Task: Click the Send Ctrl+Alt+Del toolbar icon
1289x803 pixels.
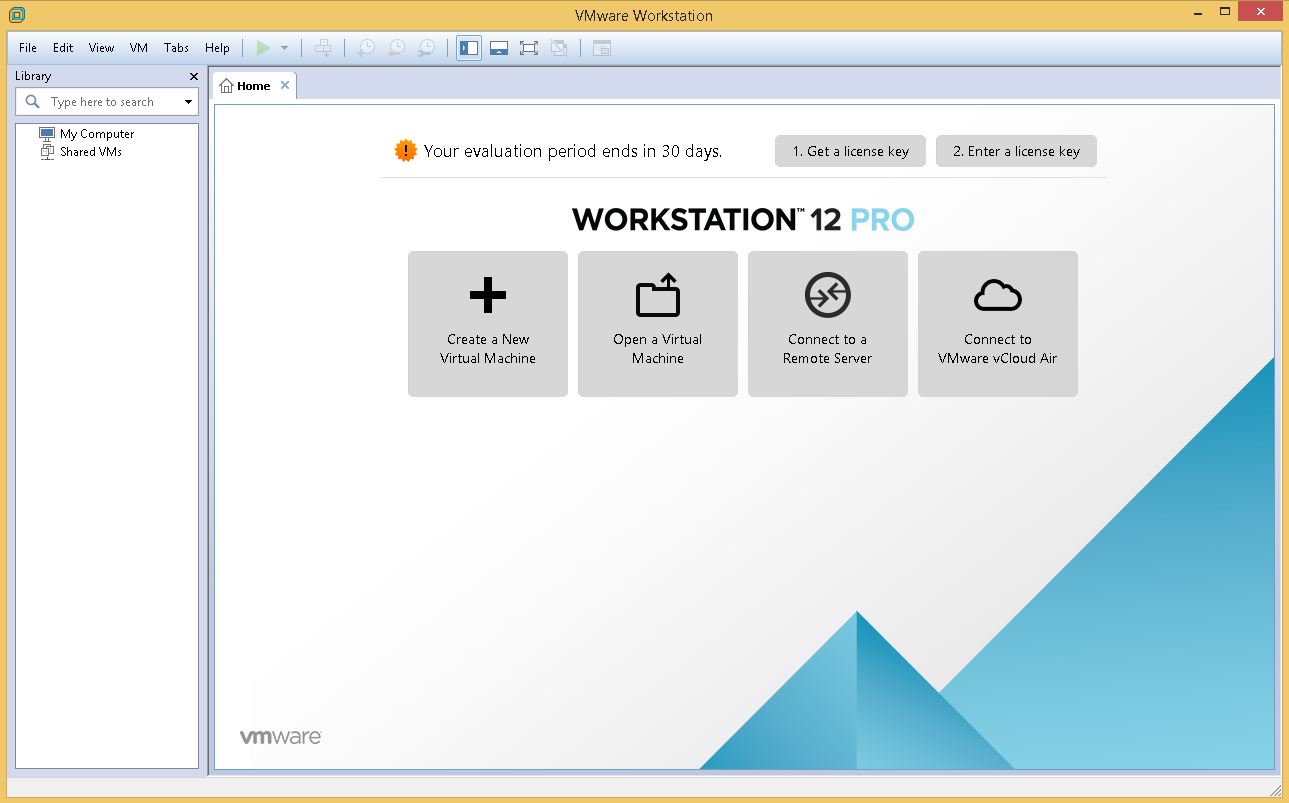Action: [322, 48]
